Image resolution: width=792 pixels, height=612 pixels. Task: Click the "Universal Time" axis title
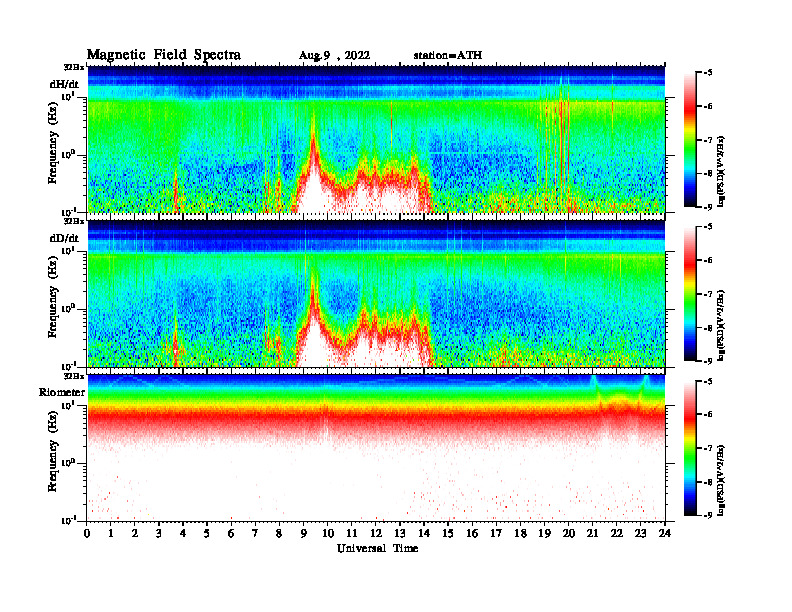[377, 548]
